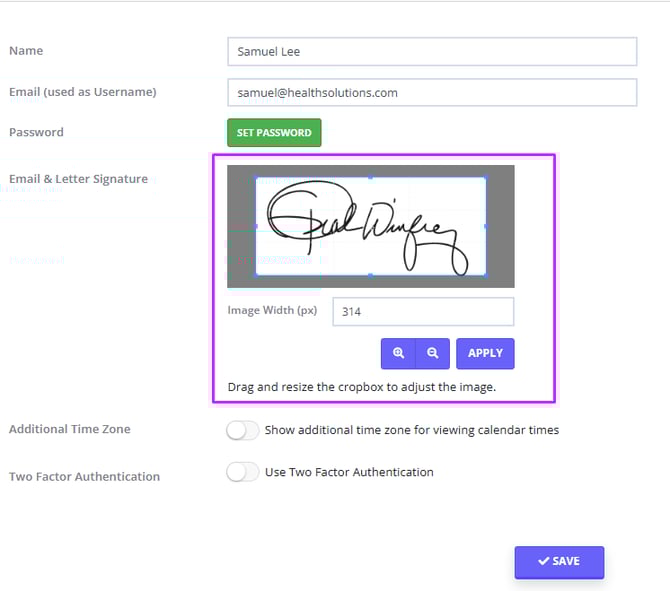Zoom in on the signature image
Viewport: 670px width, 591px height.
[398, 353]
